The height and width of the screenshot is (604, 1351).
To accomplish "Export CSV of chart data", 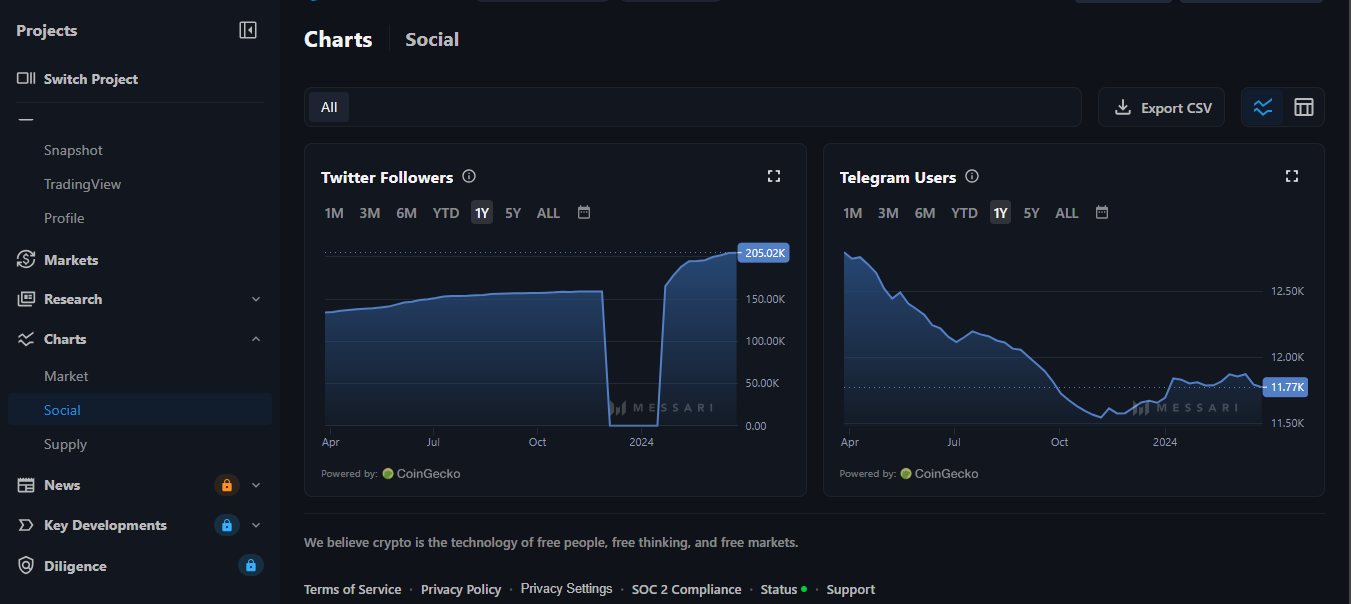I will point(1162,107).
